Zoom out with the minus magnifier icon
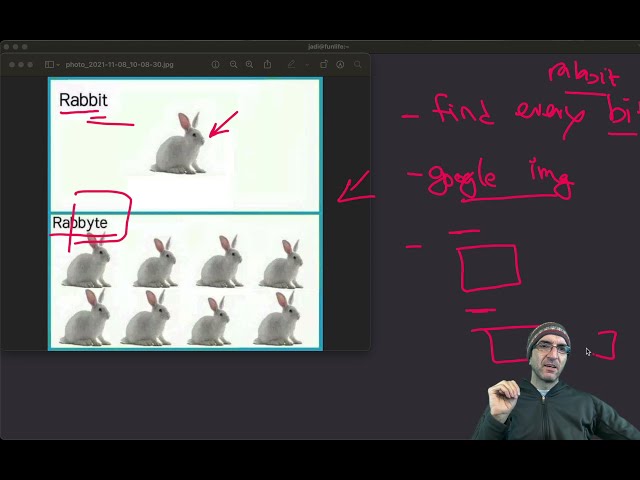Screen dimensions: 640x480 [233, 64]
